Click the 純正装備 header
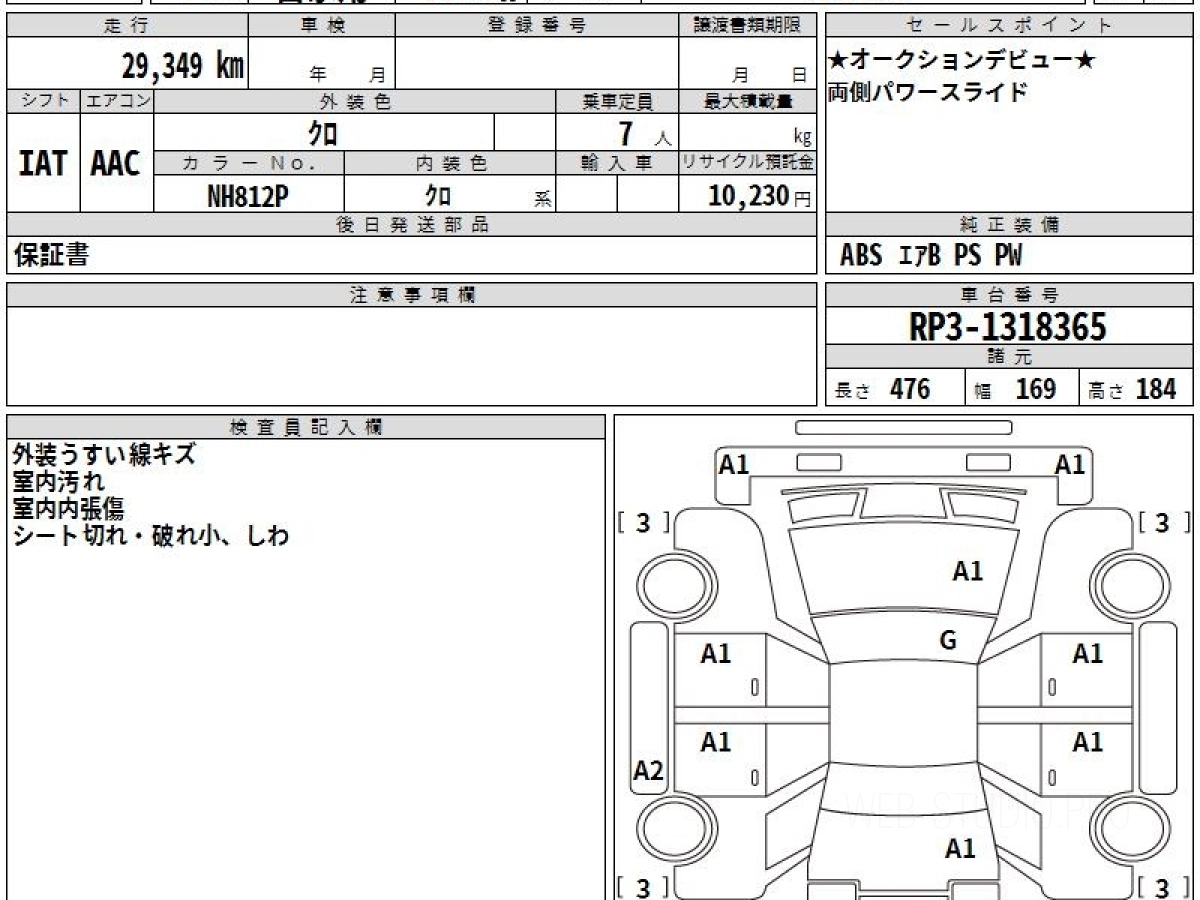This screenshot has height=900, width=1200. (x=1010, y=225)
